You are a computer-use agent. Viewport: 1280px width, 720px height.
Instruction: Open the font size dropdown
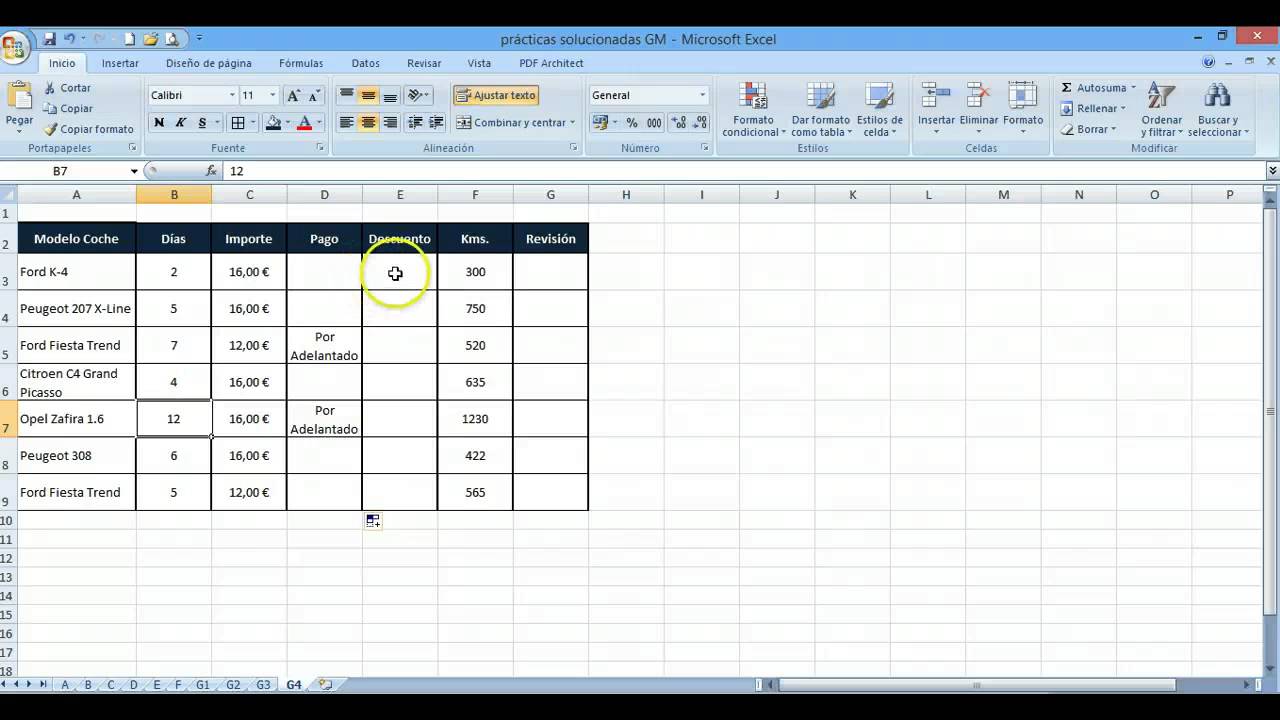click(x=272, y=96)
